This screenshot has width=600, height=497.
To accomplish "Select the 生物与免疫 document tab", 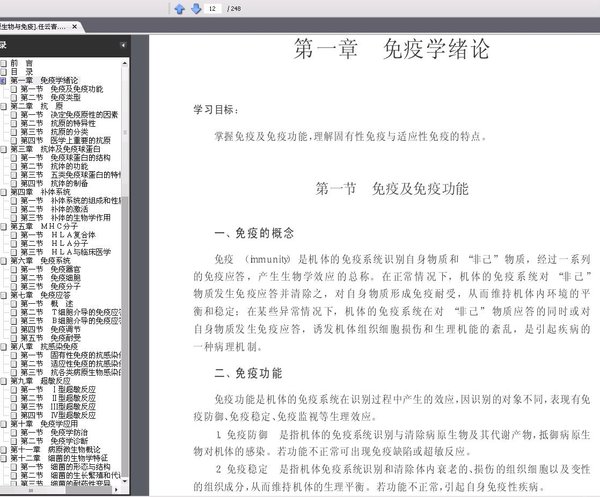I will click(x=34, y=26).
